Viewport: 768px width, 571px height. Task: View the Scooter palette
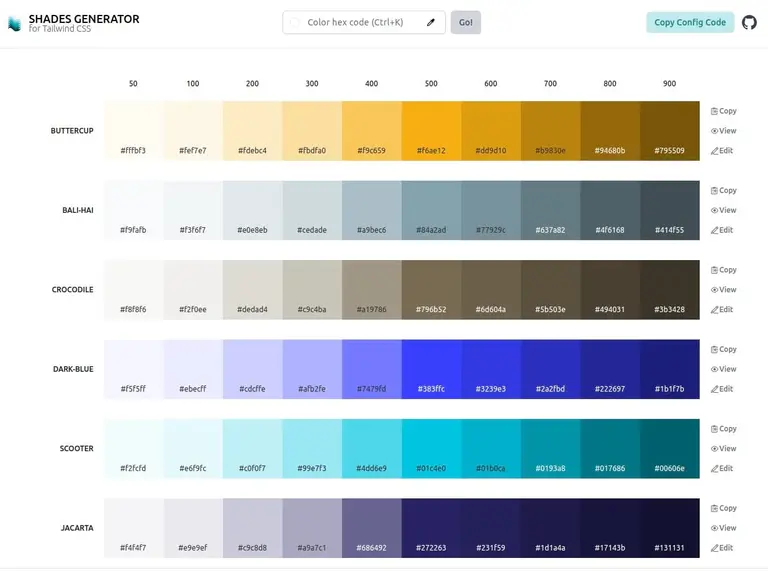click(x=723, y=449)
